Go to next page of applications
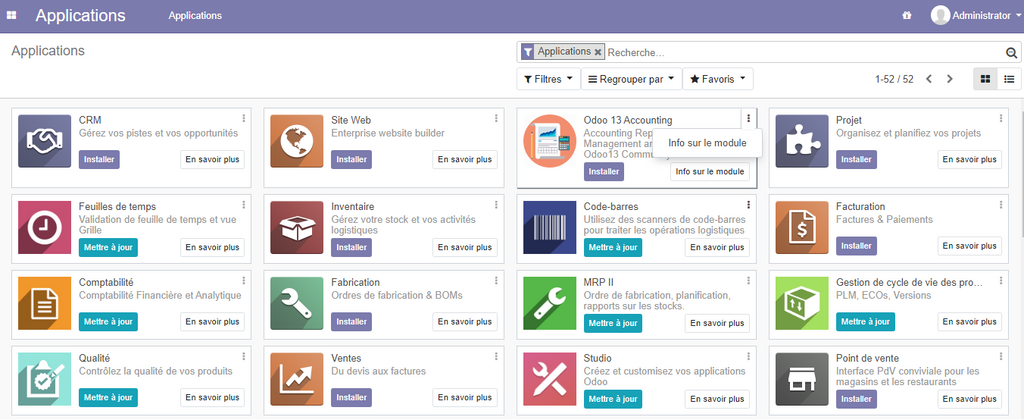 tap(950, 79)
